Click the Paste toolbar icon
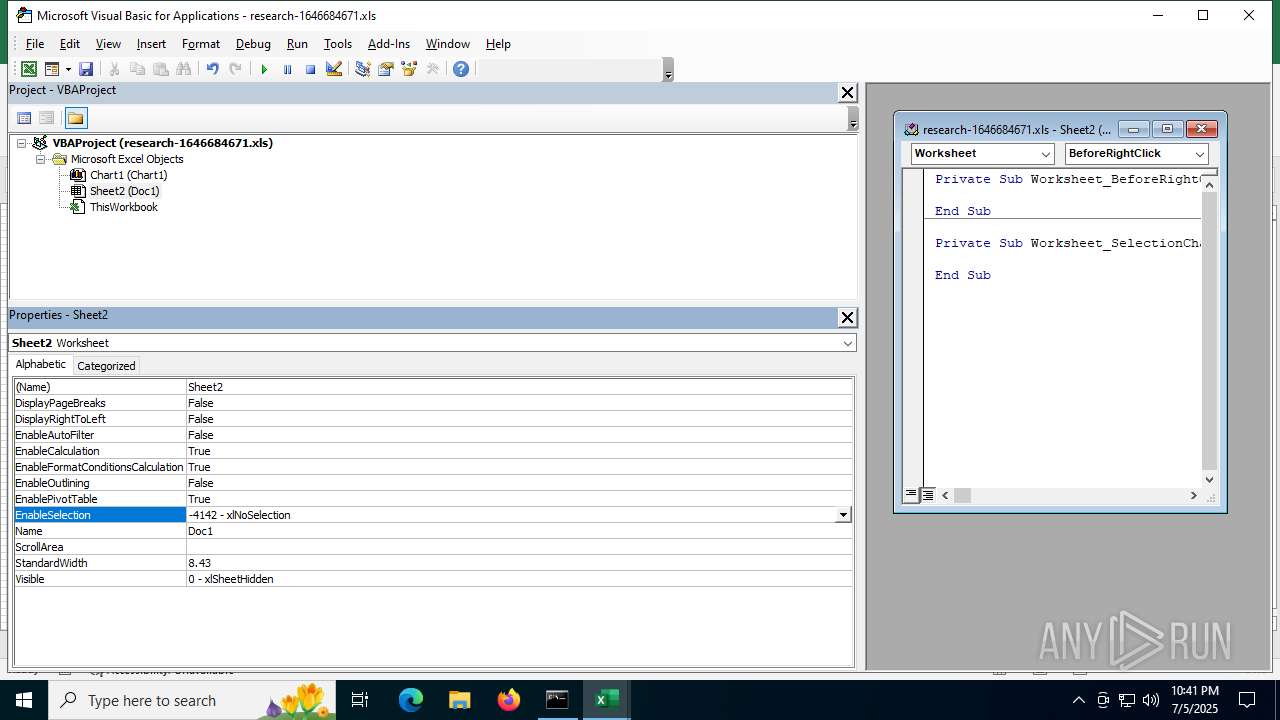Screen dimensions: 1280x720 [x=160, y=69]
